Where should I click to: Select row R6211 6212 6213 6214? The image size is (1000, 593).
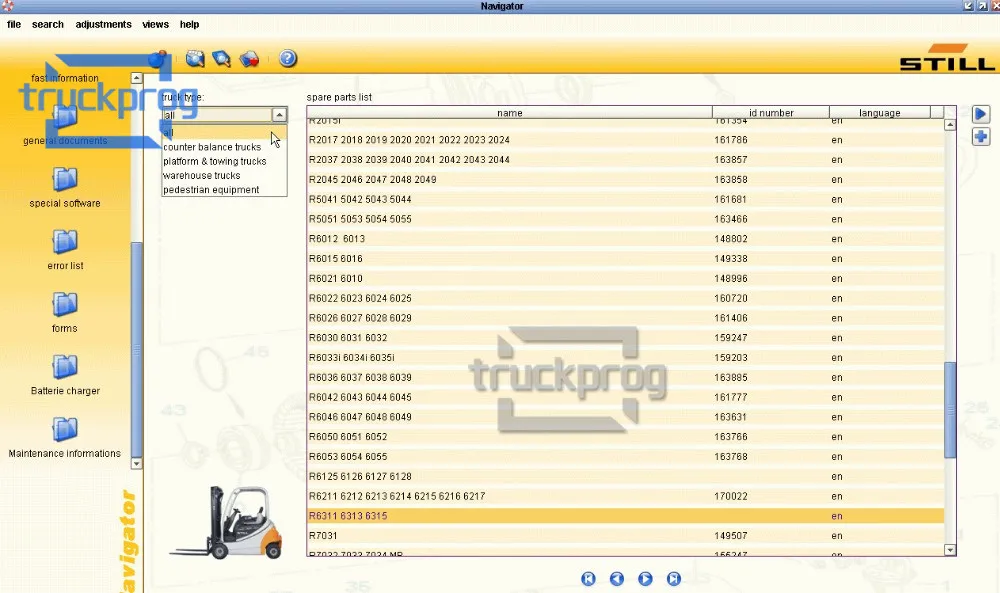click(626, 495)
